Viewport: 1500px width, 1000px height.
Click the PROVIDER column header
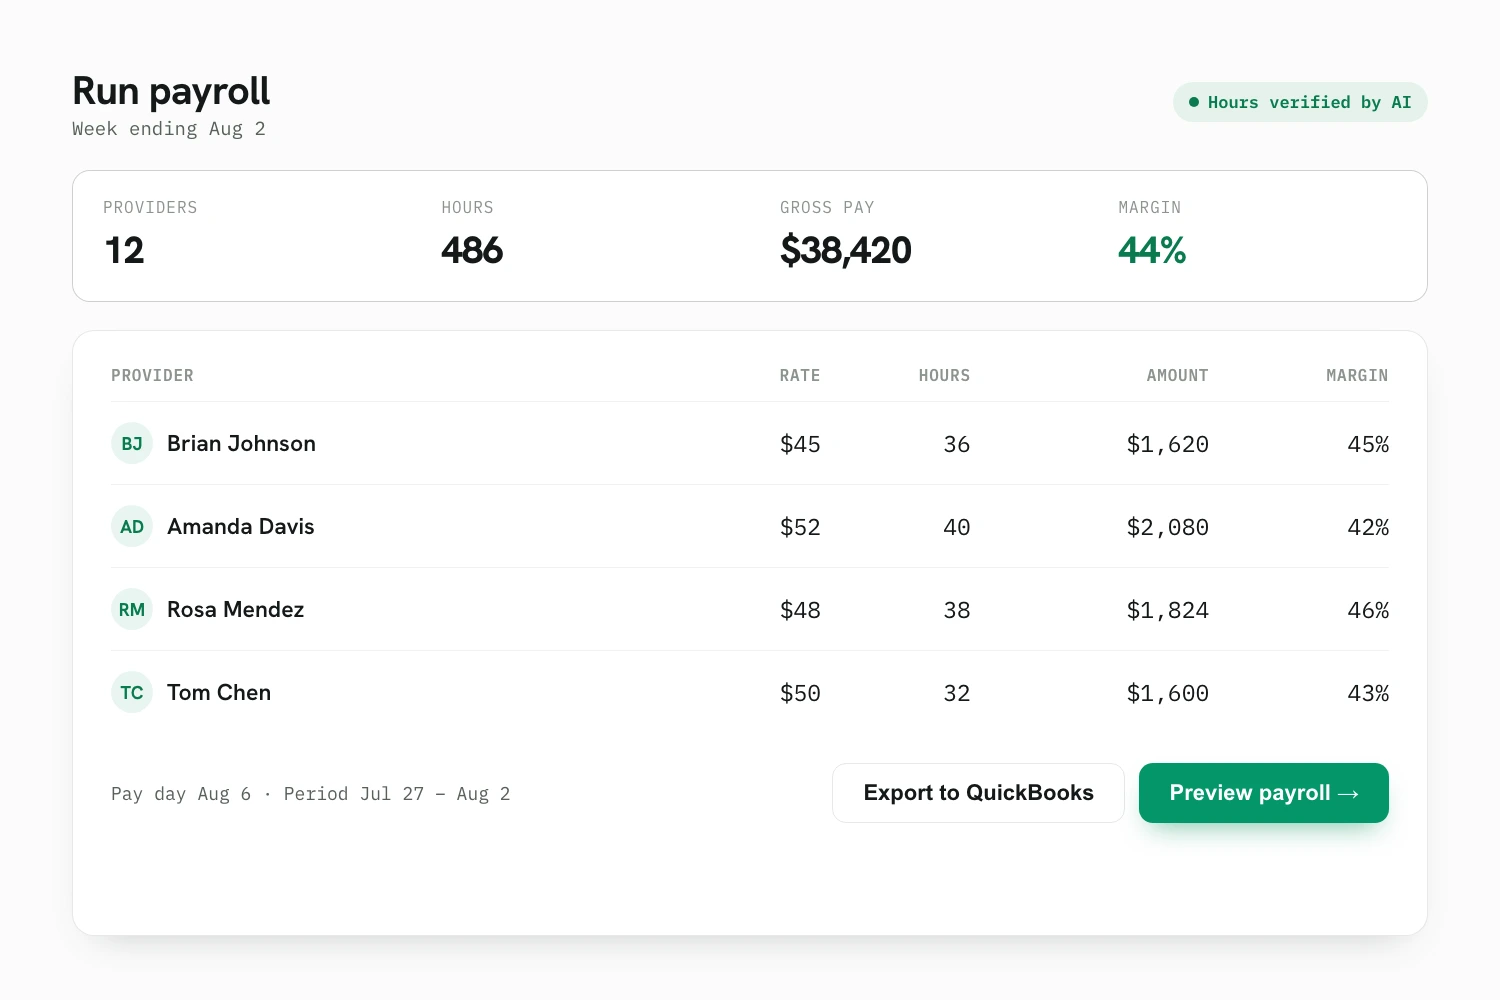pos(152,375)
